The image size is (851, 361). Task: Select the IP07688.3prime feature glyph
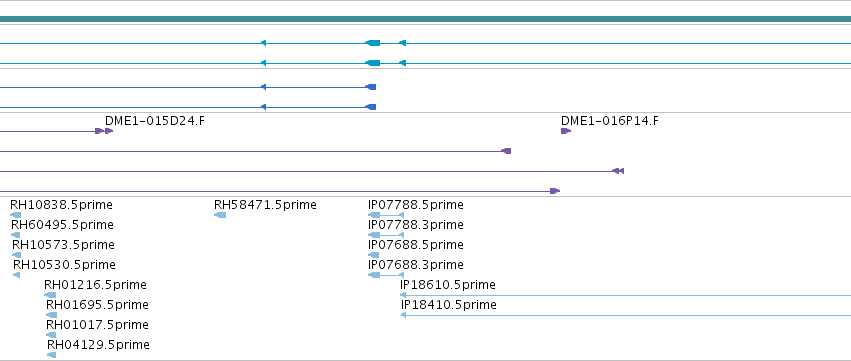pyautogui.click(x=386, y=275)
